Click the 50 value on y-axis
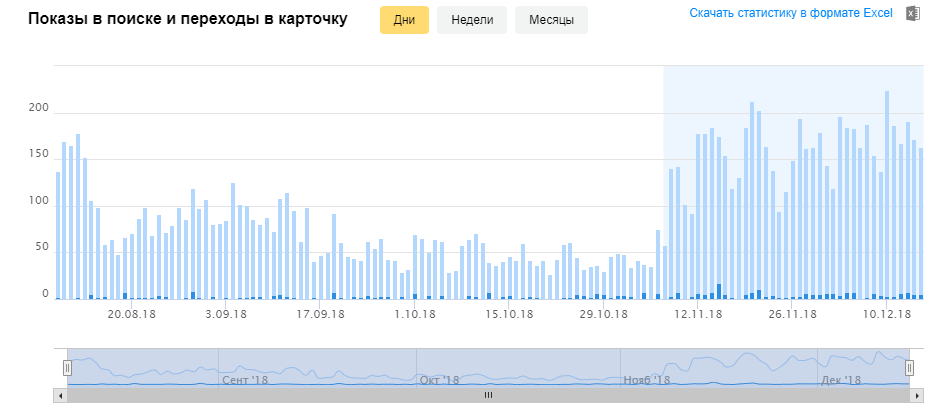This screenshot has width=944, height=417. pyautogui.click(x=41, y=248)
